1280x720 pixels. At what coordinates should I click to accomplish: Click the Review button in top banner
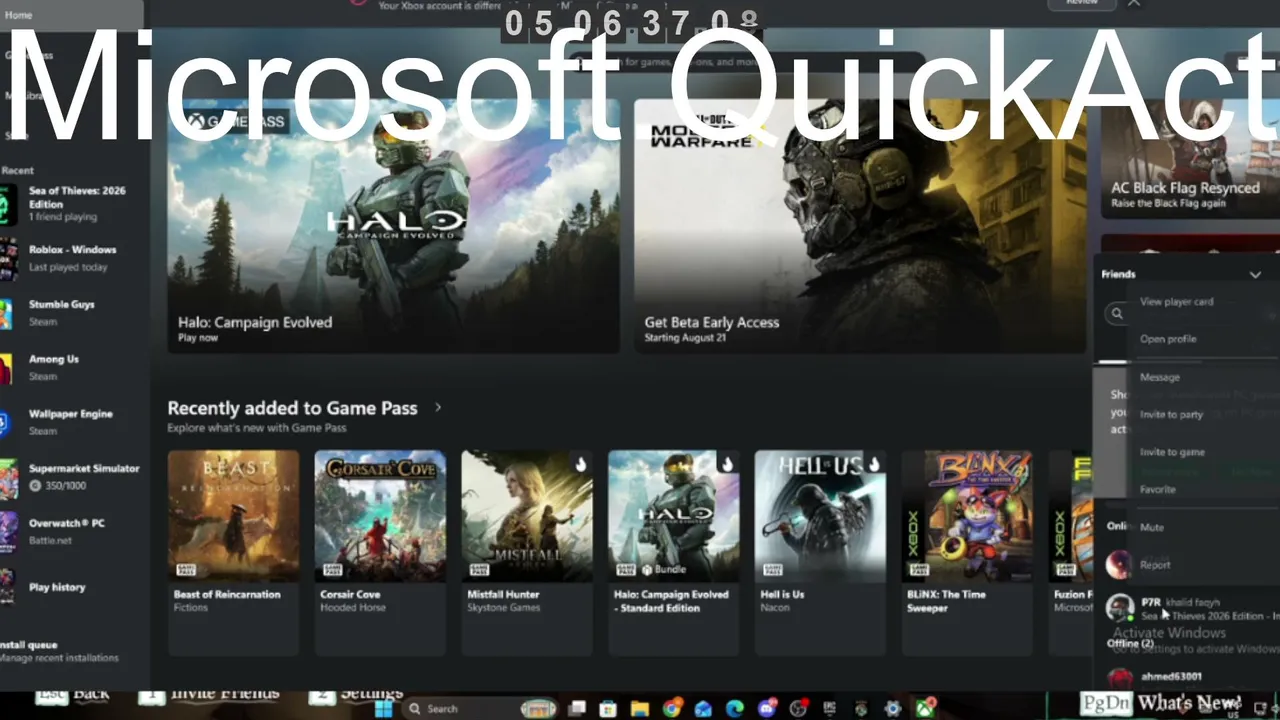(1082, 3)
